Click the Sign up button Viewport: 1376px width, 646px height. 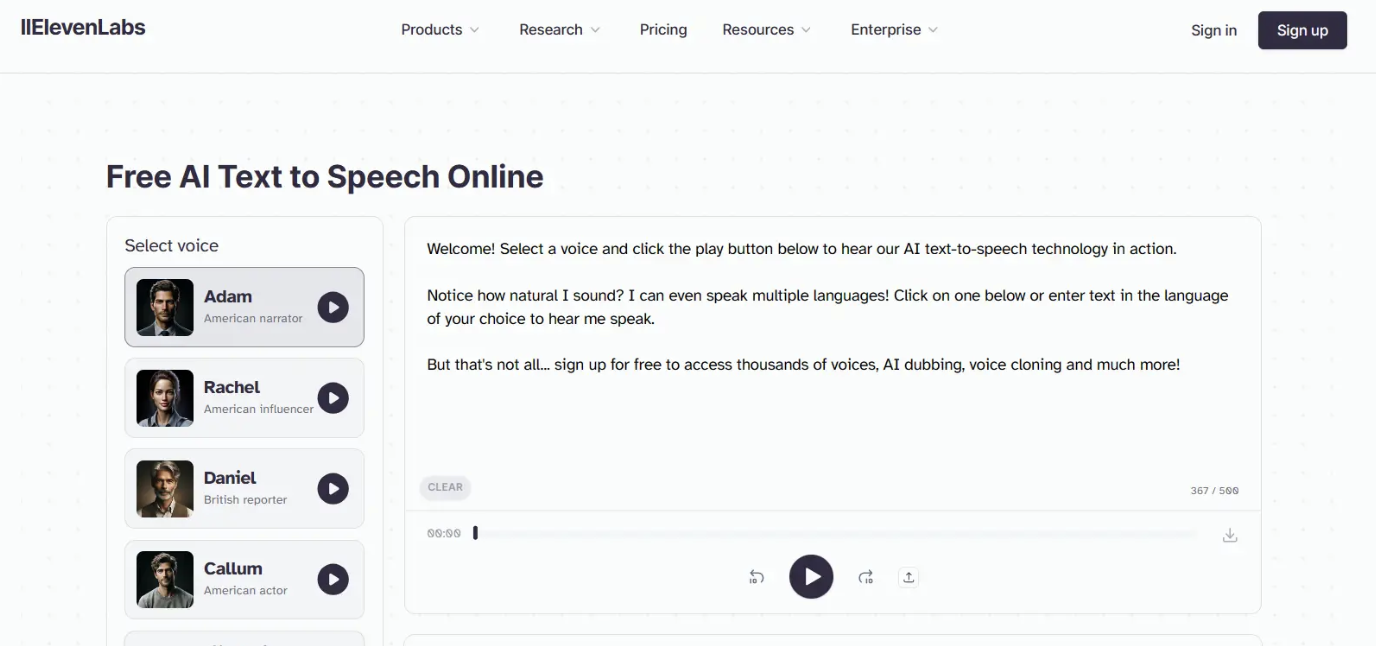(x=1302, y=30)
